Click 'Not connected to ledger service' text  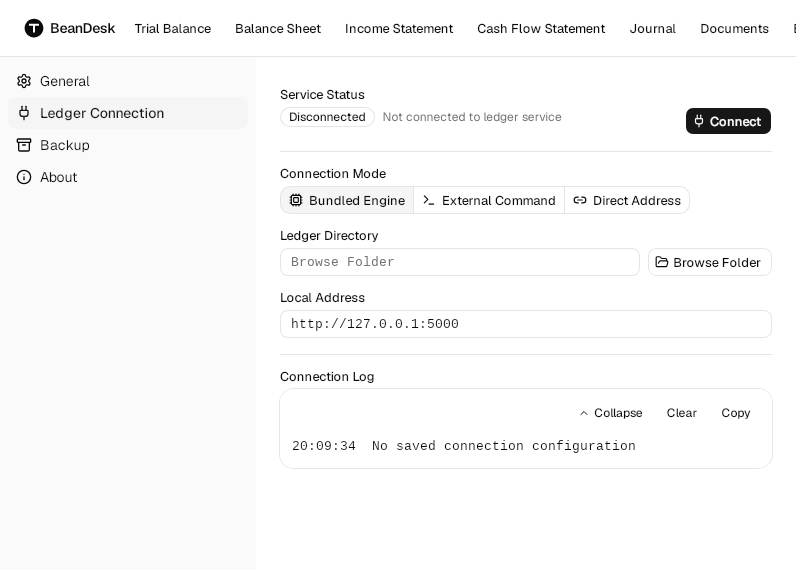coord(472,117)
